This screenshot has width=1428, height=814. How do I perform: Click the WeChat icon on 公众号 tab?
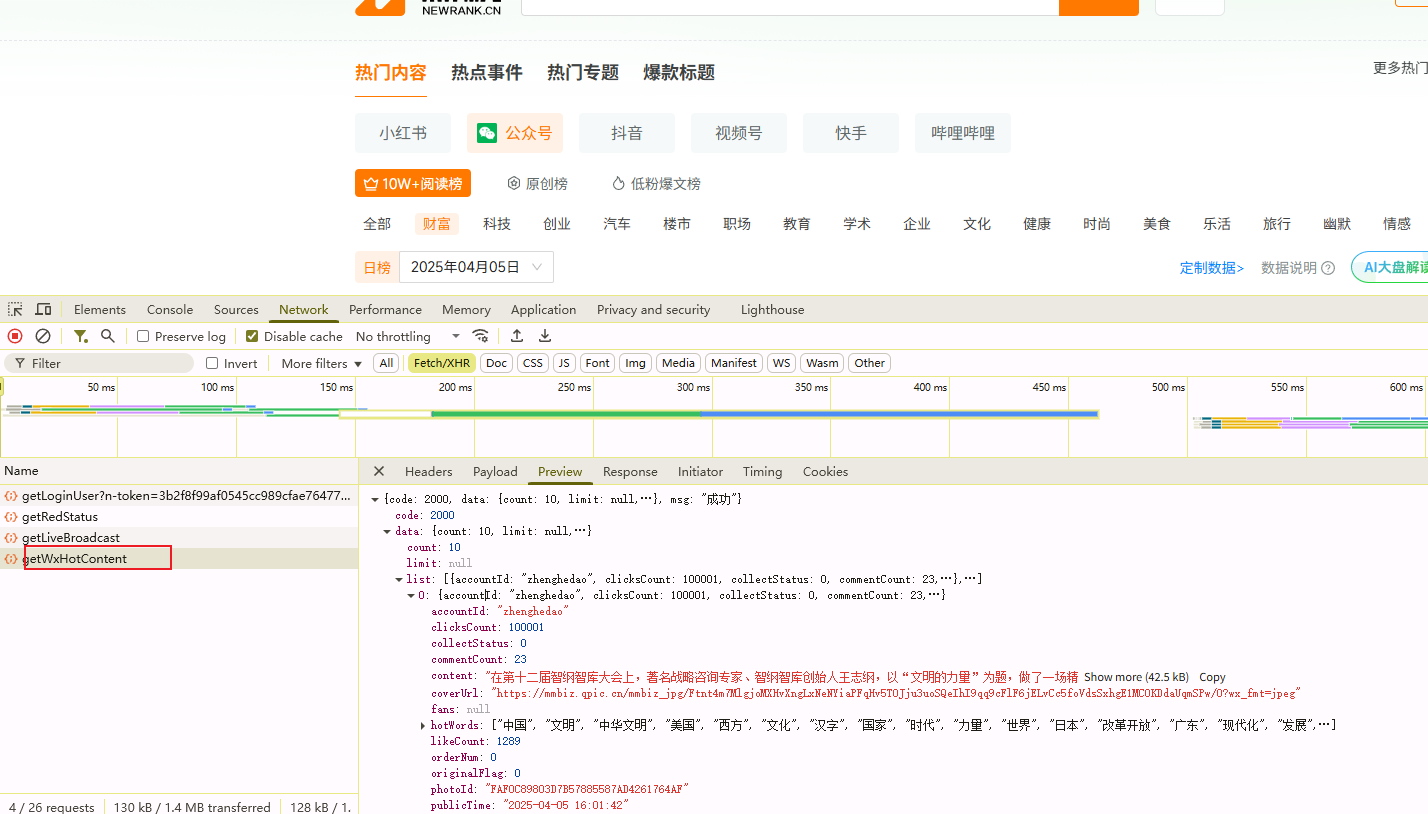[487, 133]
